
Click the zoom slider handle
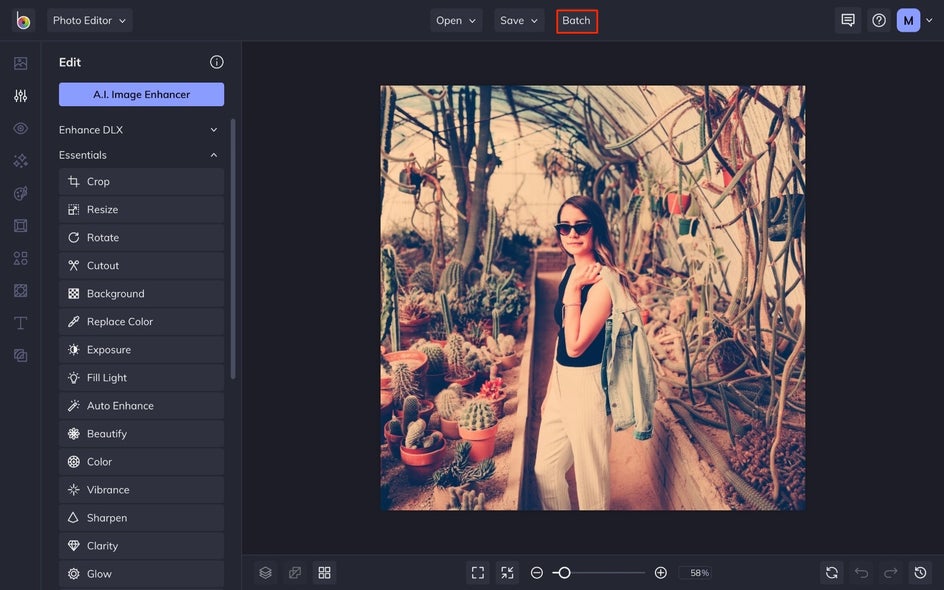564,573
